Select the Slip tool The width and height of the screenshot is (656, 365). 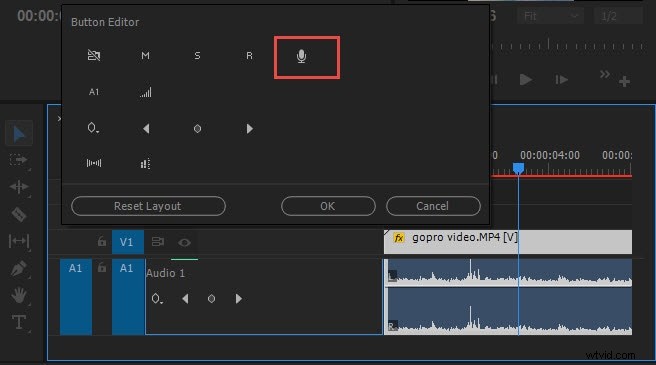coord(19,241)
